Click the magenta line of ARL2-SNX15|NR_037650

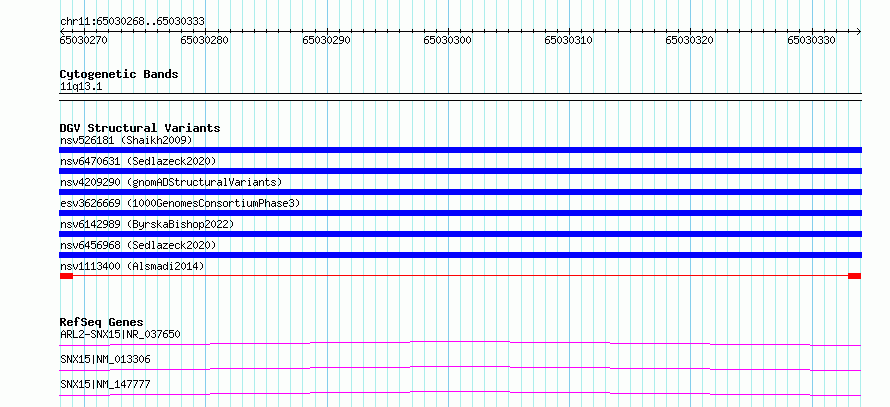tap(460, 343)
